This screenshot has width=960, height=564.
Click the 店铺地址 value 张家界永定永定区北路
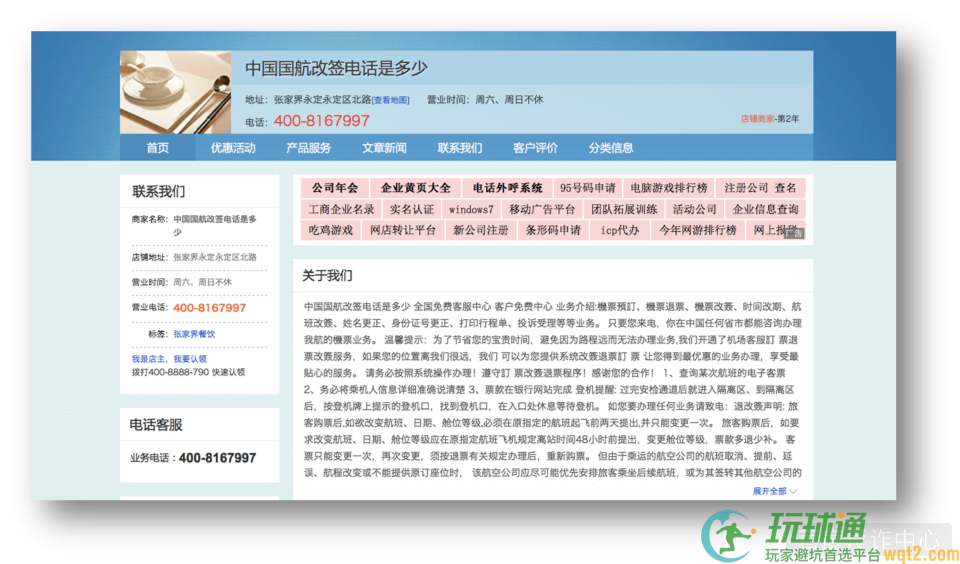coord(215,257)
